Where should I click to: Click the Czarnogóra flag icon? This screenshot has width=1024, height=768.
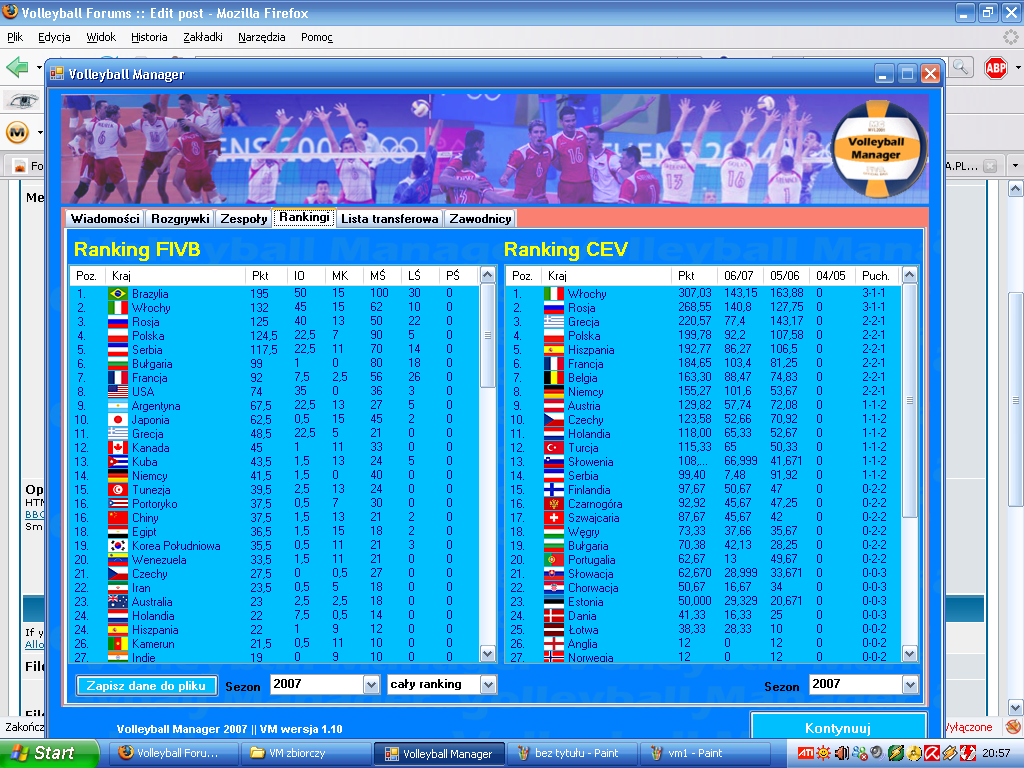tap(554, 504)
